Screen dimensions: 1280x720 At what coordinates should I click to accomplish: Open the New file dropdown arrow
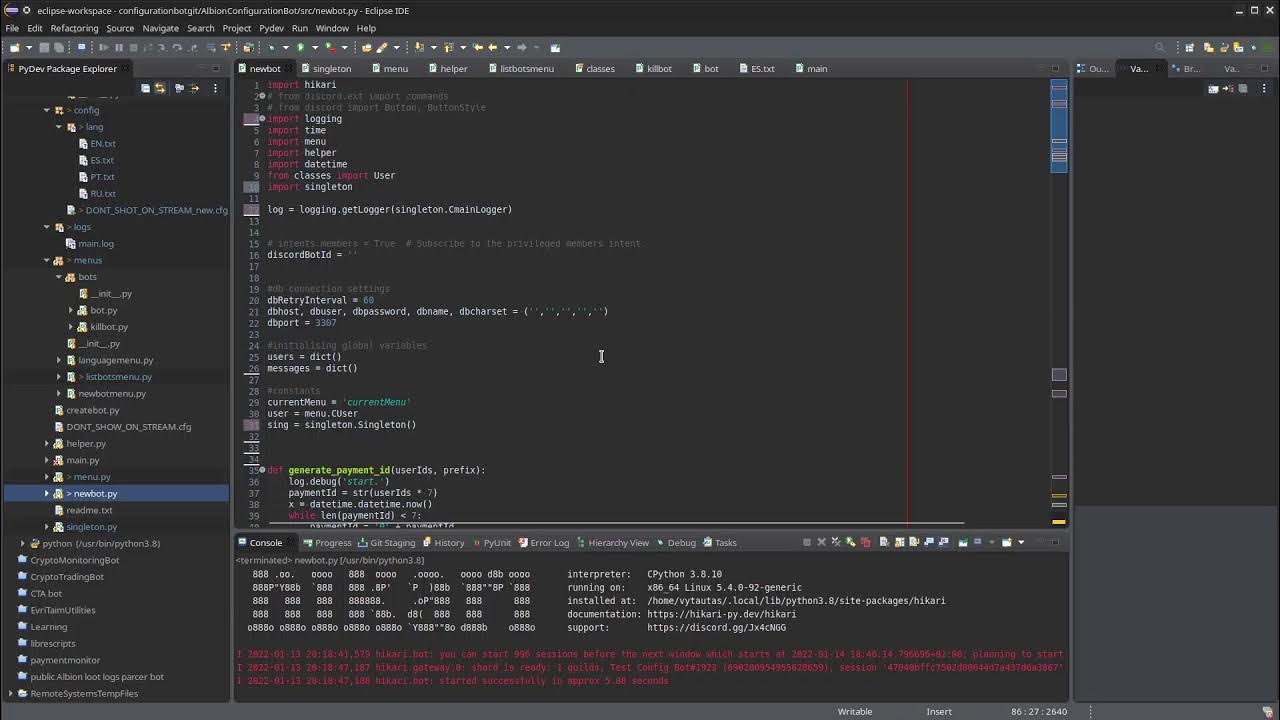coord(29,47)
